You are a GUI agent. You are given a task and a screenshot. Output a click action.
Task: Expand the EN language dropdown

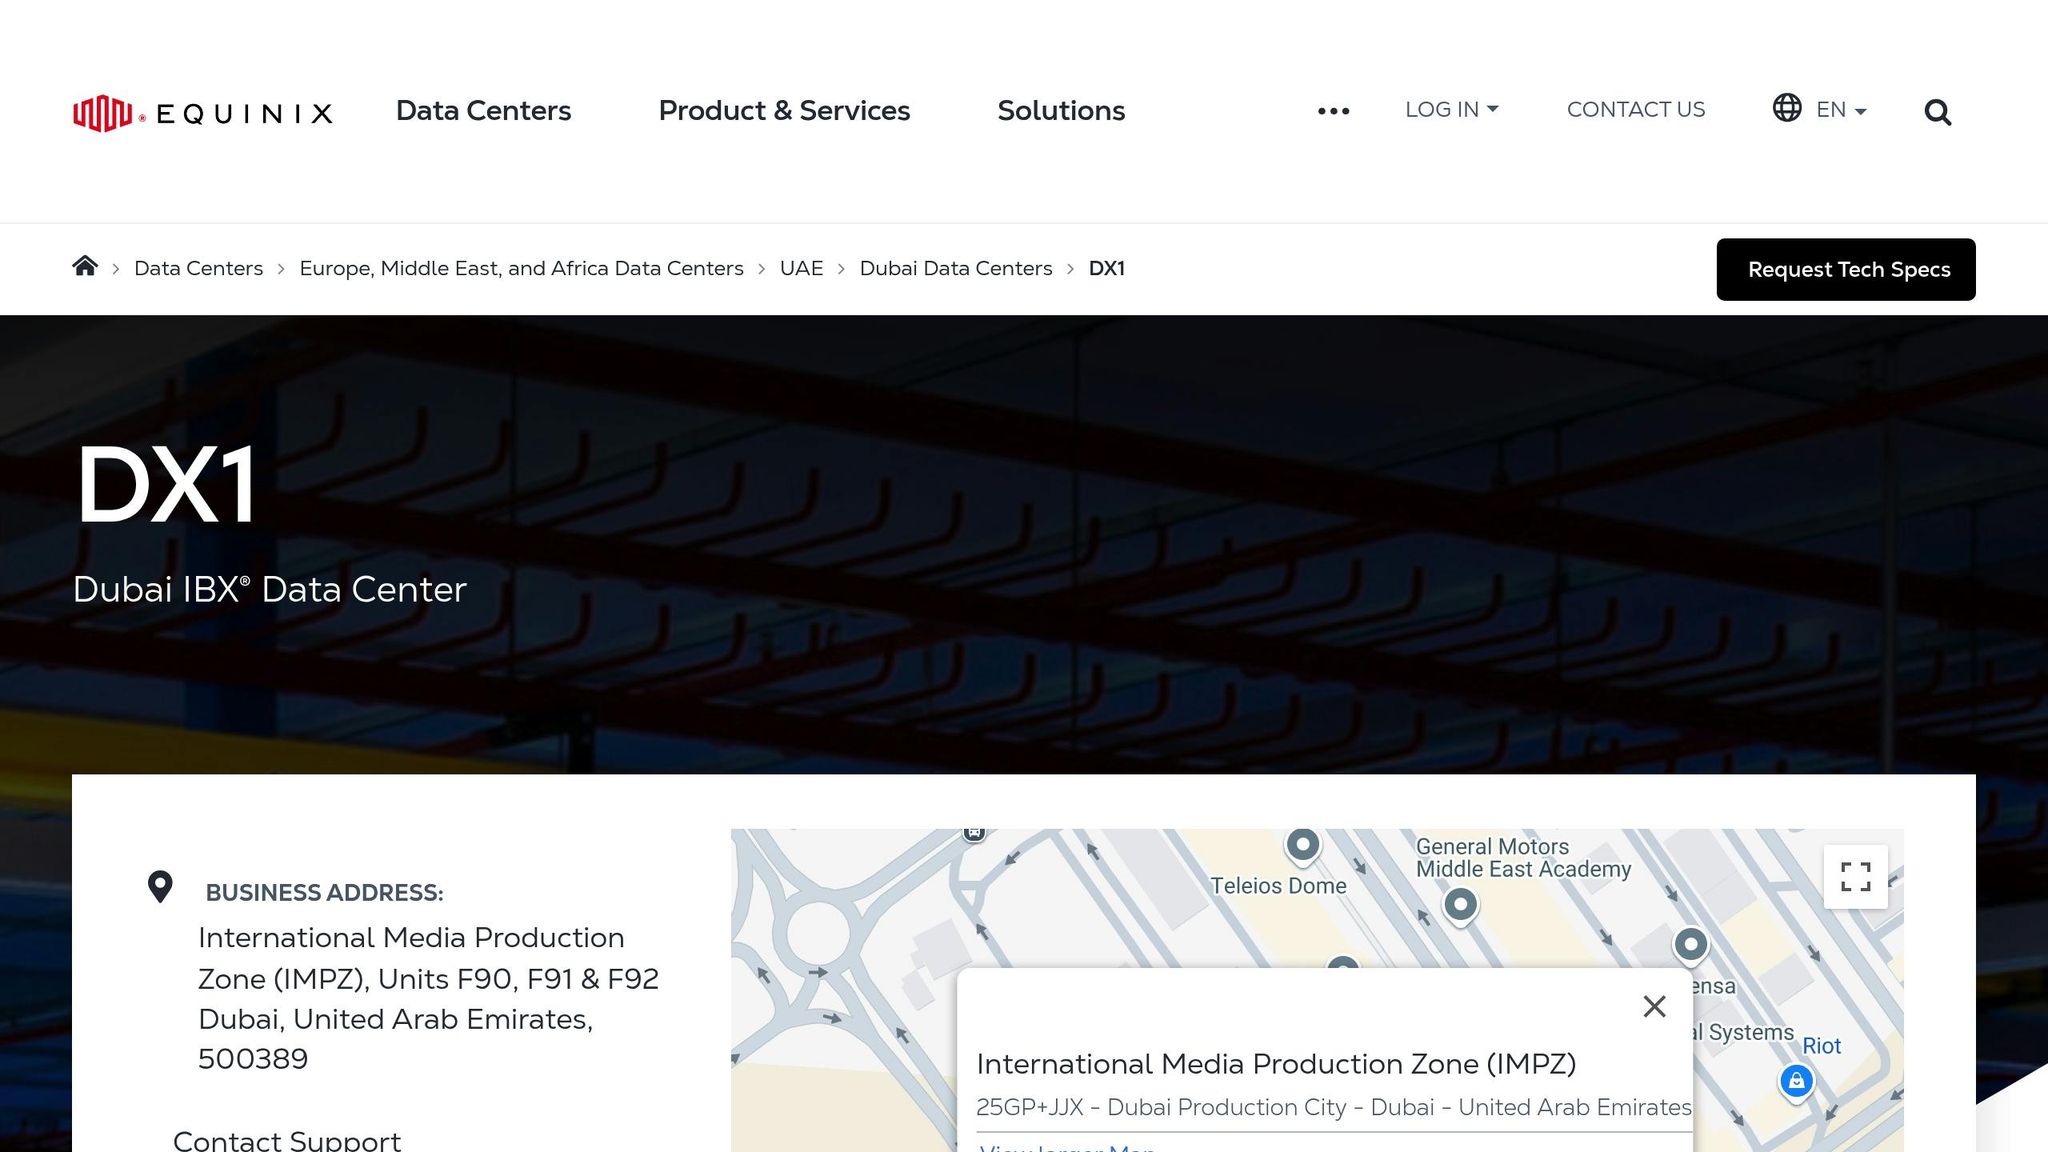pyautogui.click(x=1841, y=110)
